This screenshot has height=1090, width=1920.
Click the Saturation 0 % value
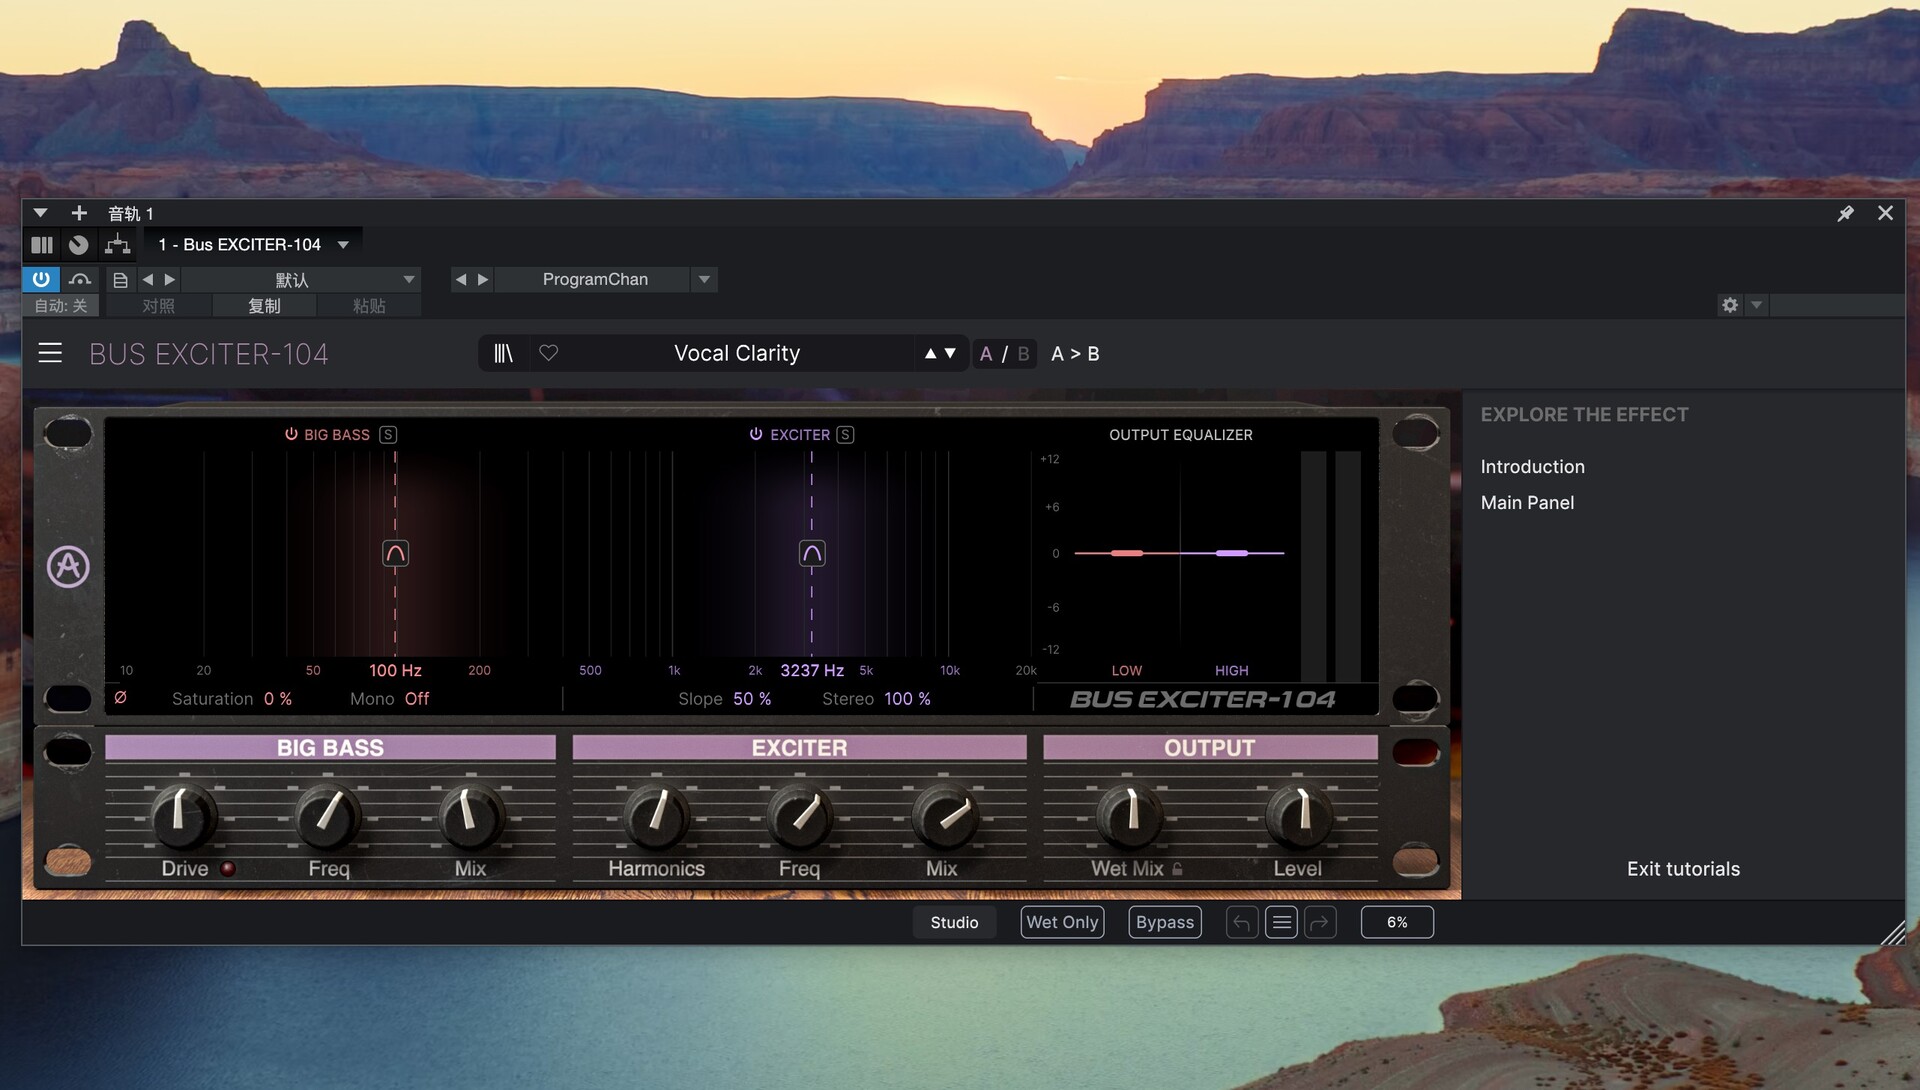[278, 699]
